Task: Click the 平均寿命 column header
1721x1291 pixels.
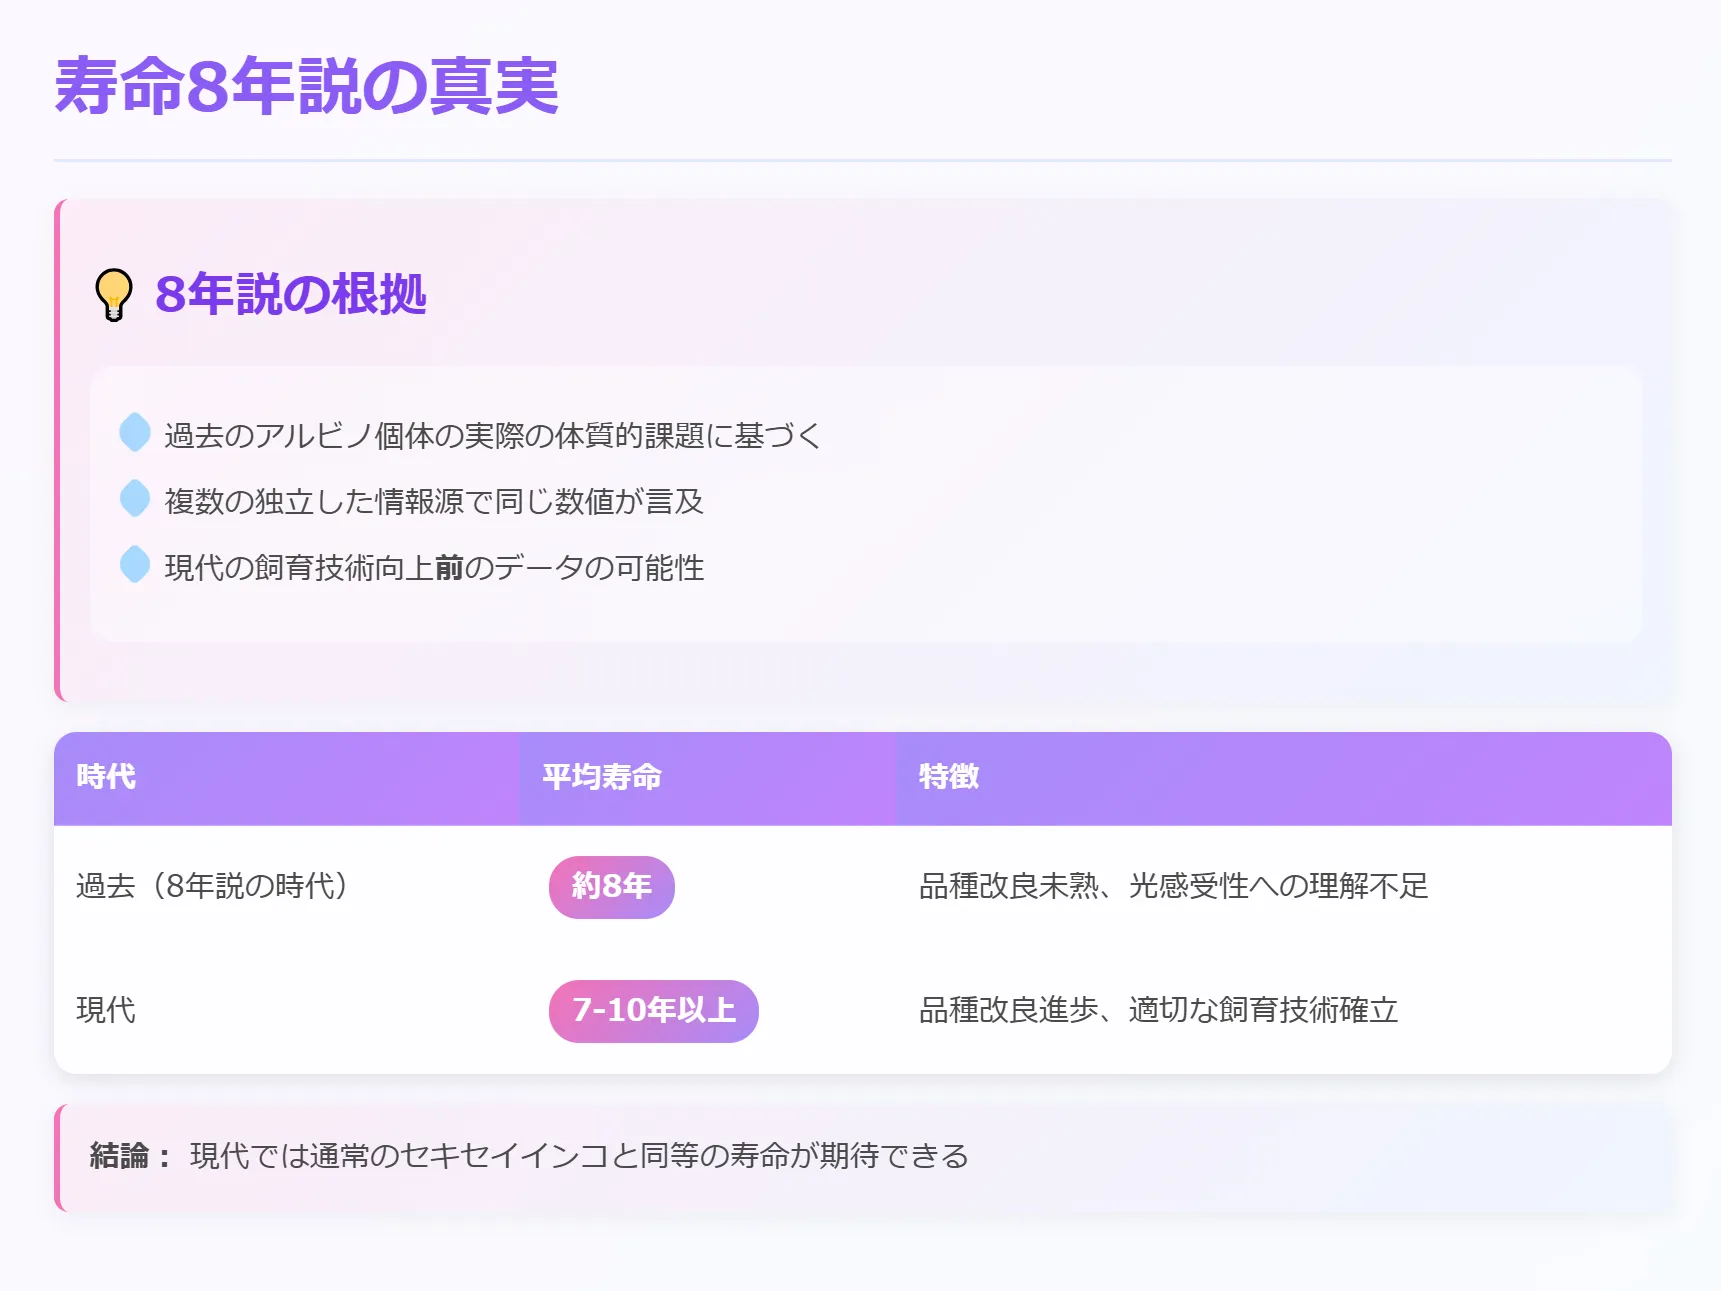Action: [x=602, y=777]
